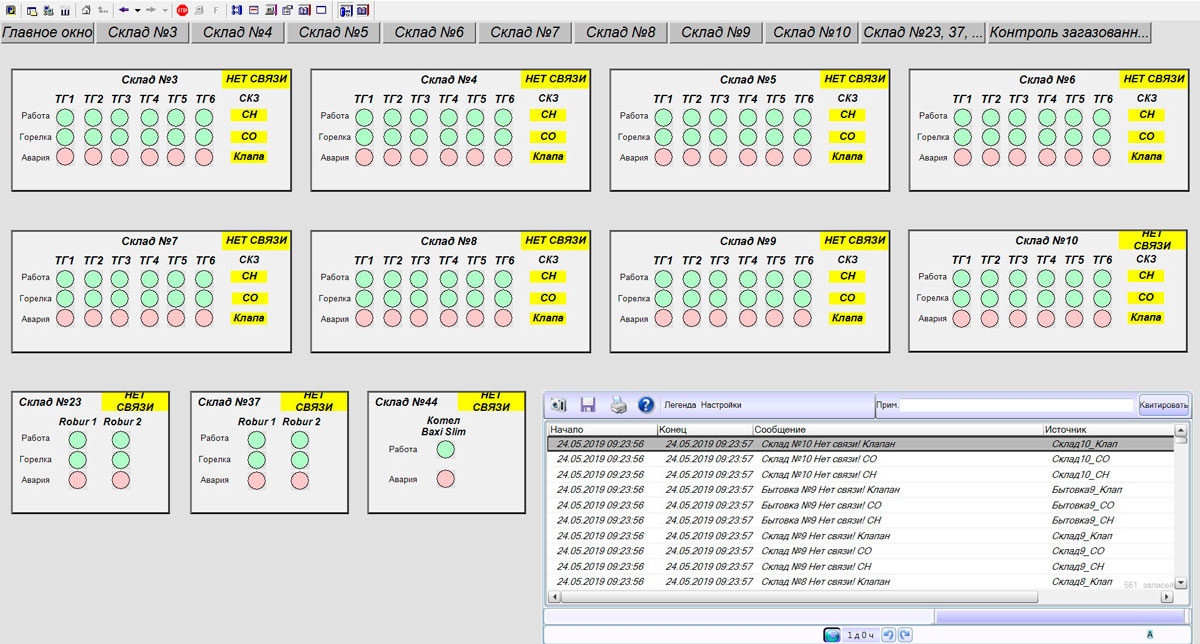This screenshot has width=1200, height=644.
Task: Click the undo arrow beside time range
Action: coord(889,635)
